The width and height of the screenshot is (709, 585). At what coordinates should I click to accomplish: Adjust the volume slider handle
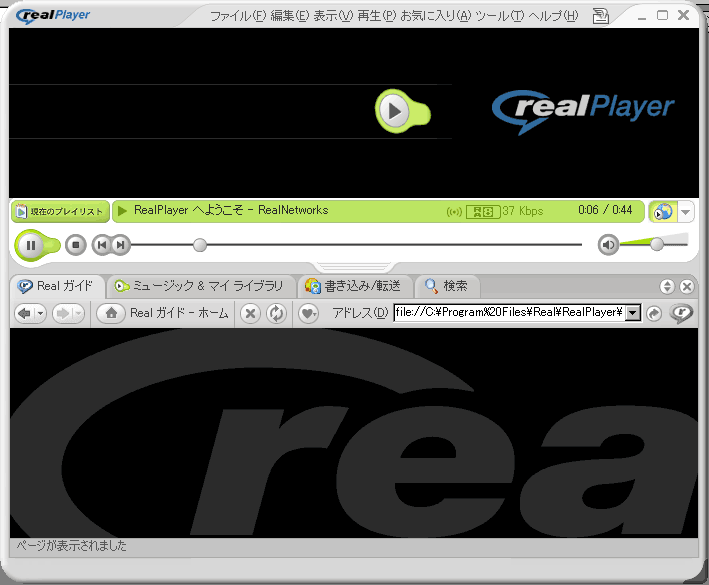pyautogui.click(x=657, y=244)
